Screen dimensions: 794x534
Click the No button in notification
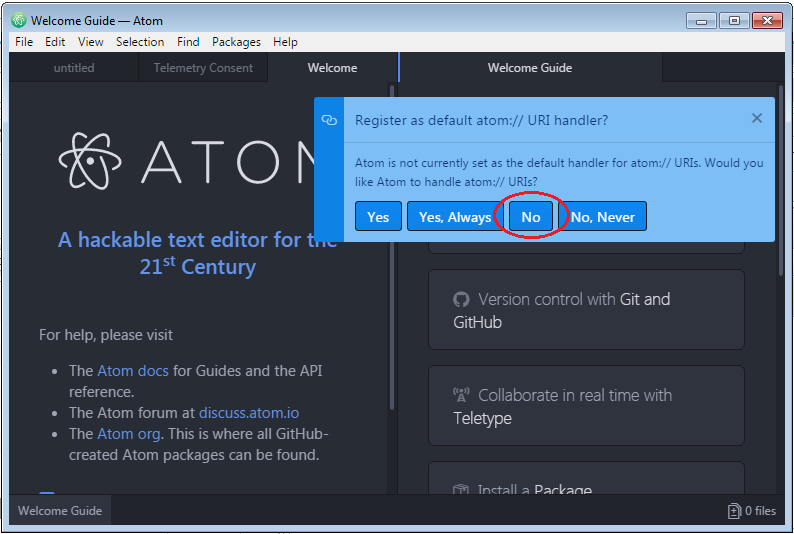531,217
